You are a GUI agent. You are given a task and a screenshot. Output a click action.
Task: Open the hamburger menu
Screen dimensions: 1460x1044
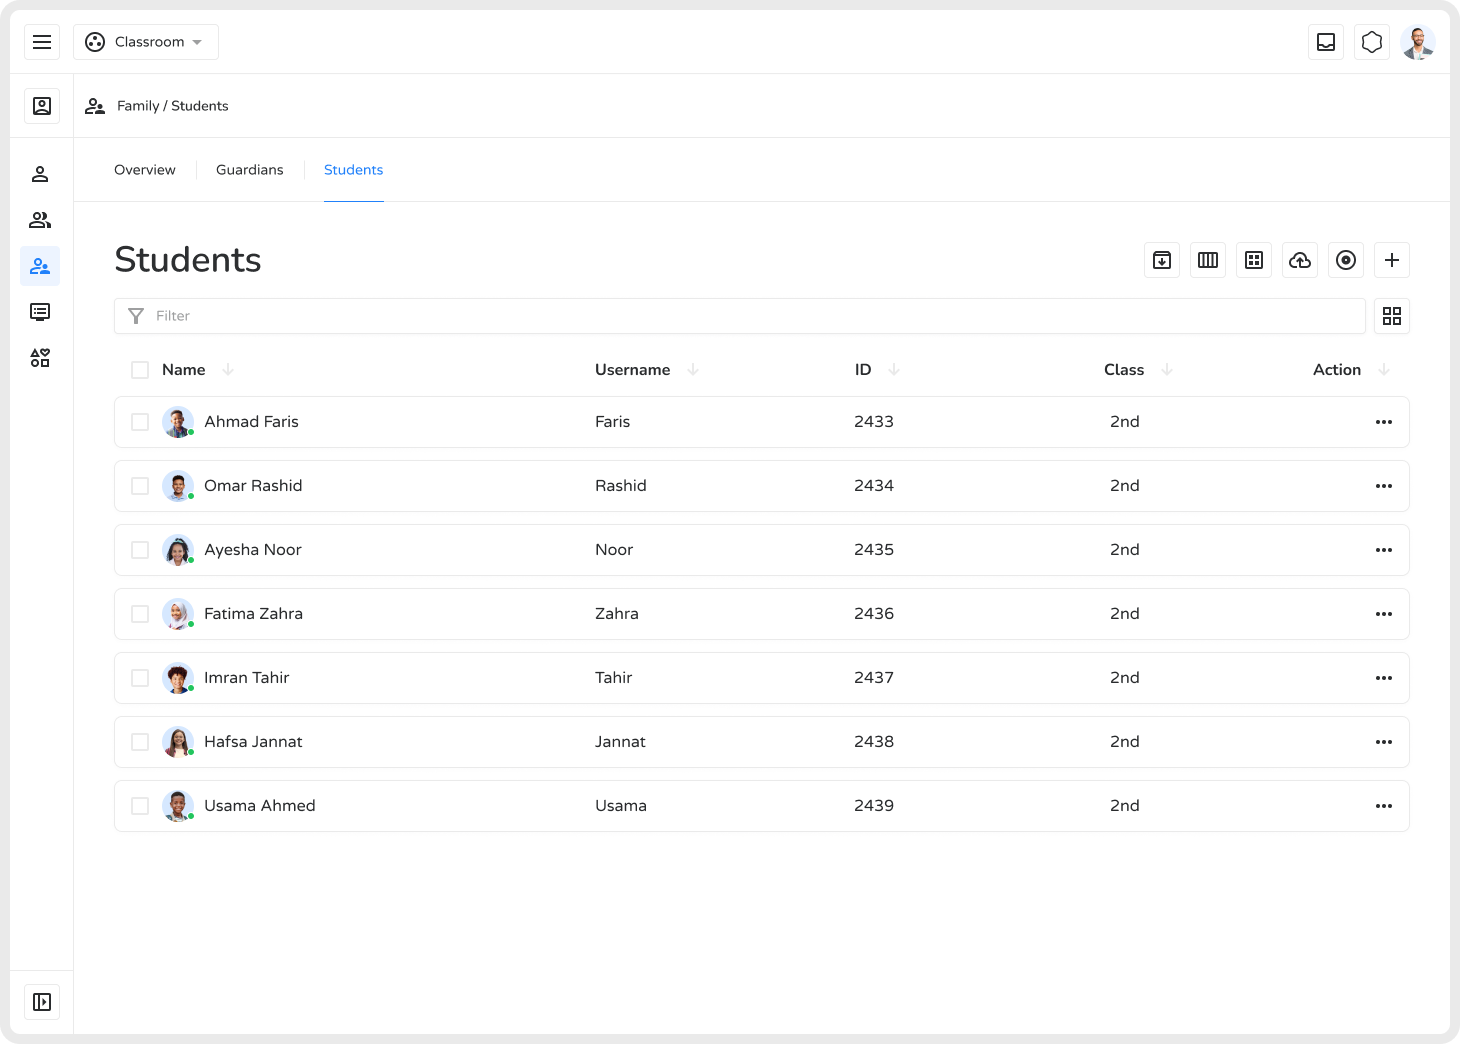(42, 42)
